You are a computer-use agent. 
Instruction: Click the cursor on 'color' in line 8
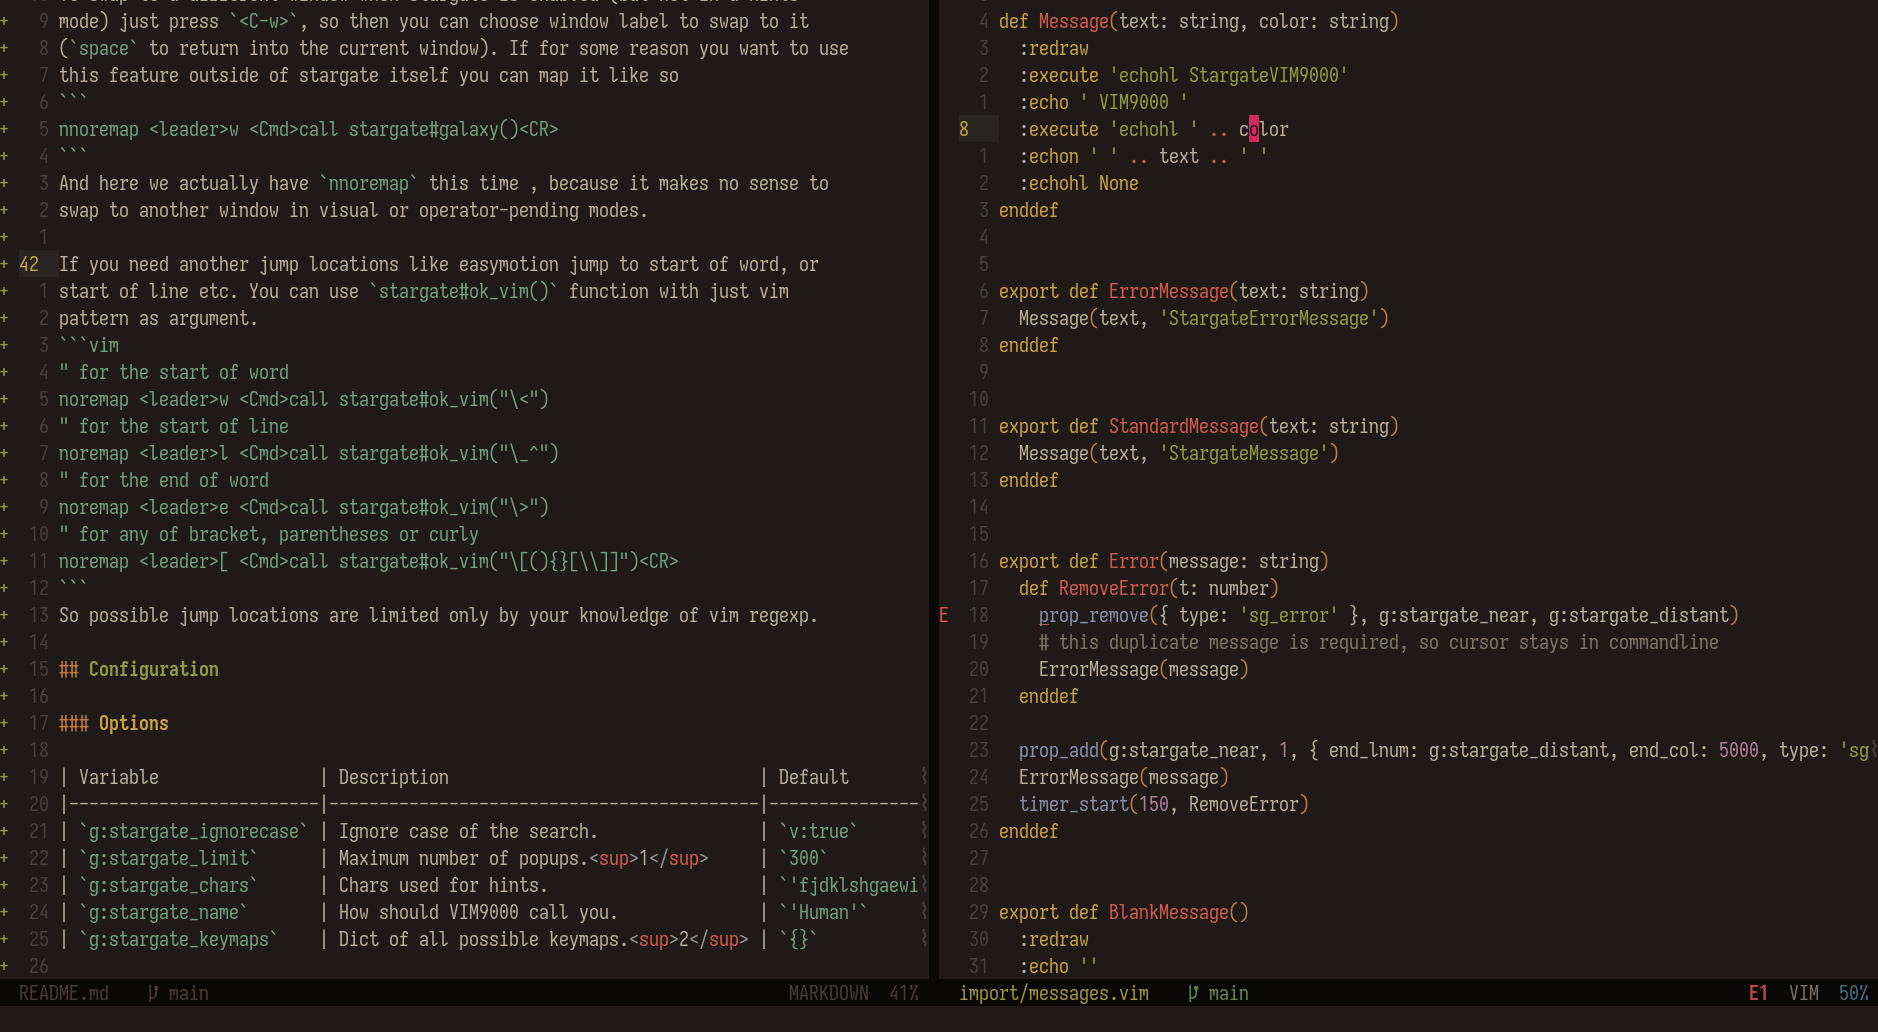click(x=1254, y=129)
